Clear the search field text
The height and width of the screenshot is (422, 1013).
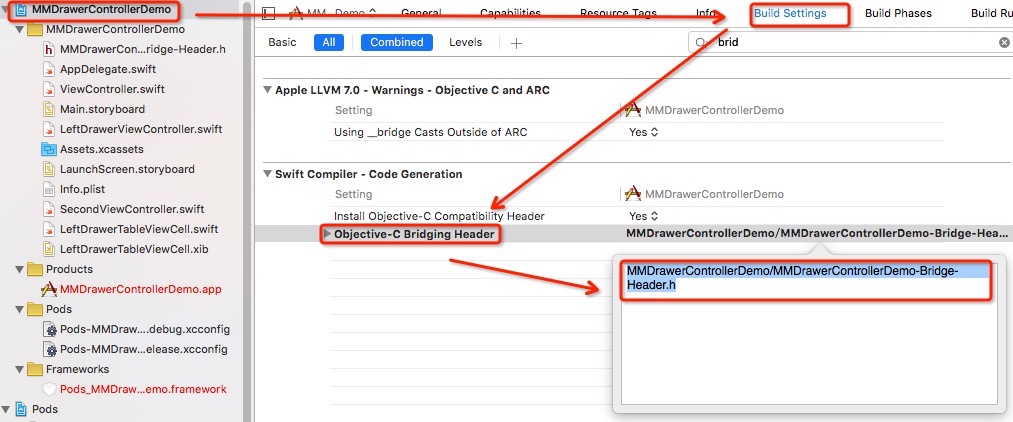point(1004,43)
